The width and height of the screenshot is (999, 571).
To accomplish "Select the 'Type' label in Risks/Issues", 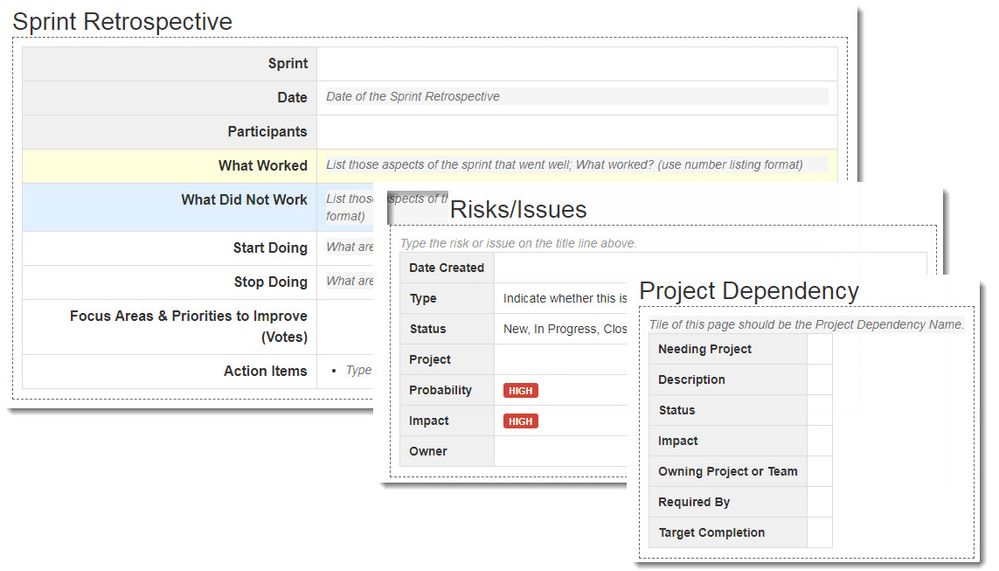I will [x=423, y=299].
